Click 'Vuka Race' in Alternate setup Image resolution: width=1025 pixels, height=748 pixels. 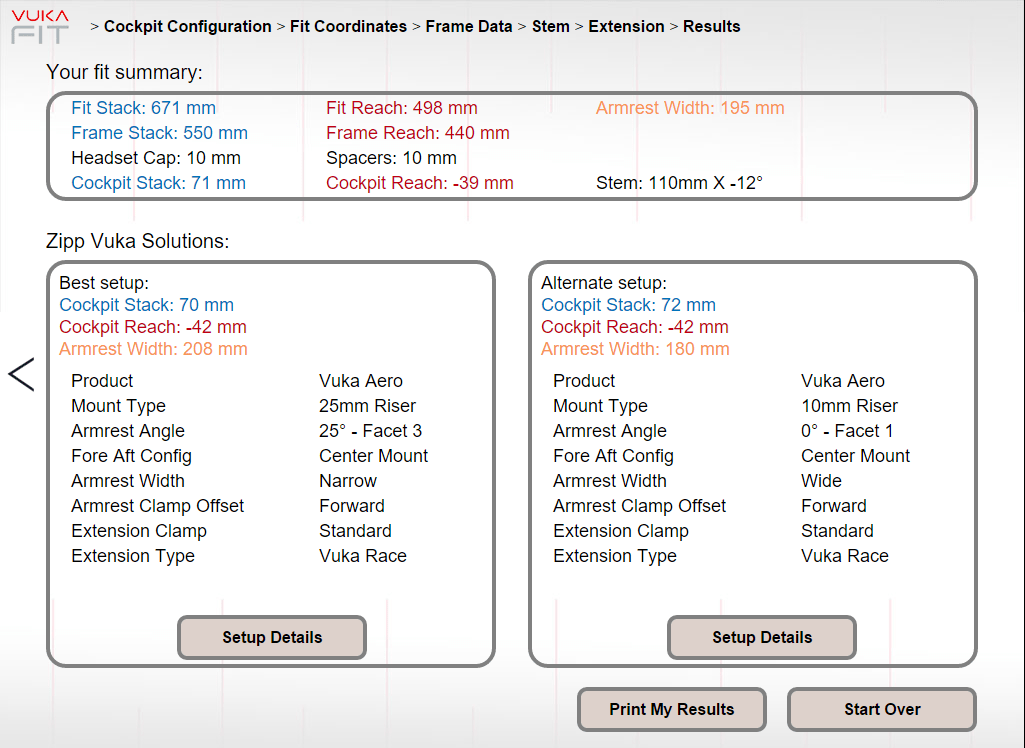[x=845, y=556]
